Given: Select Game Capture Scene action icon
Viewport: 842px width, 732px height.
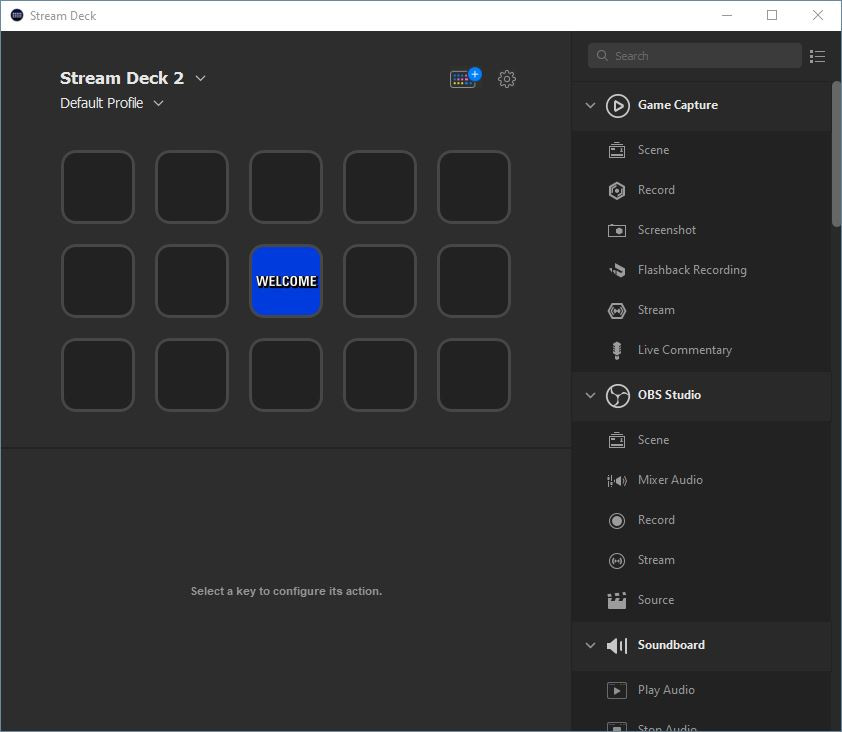Looking at the screenshot, I should click(x=616, y=150).
